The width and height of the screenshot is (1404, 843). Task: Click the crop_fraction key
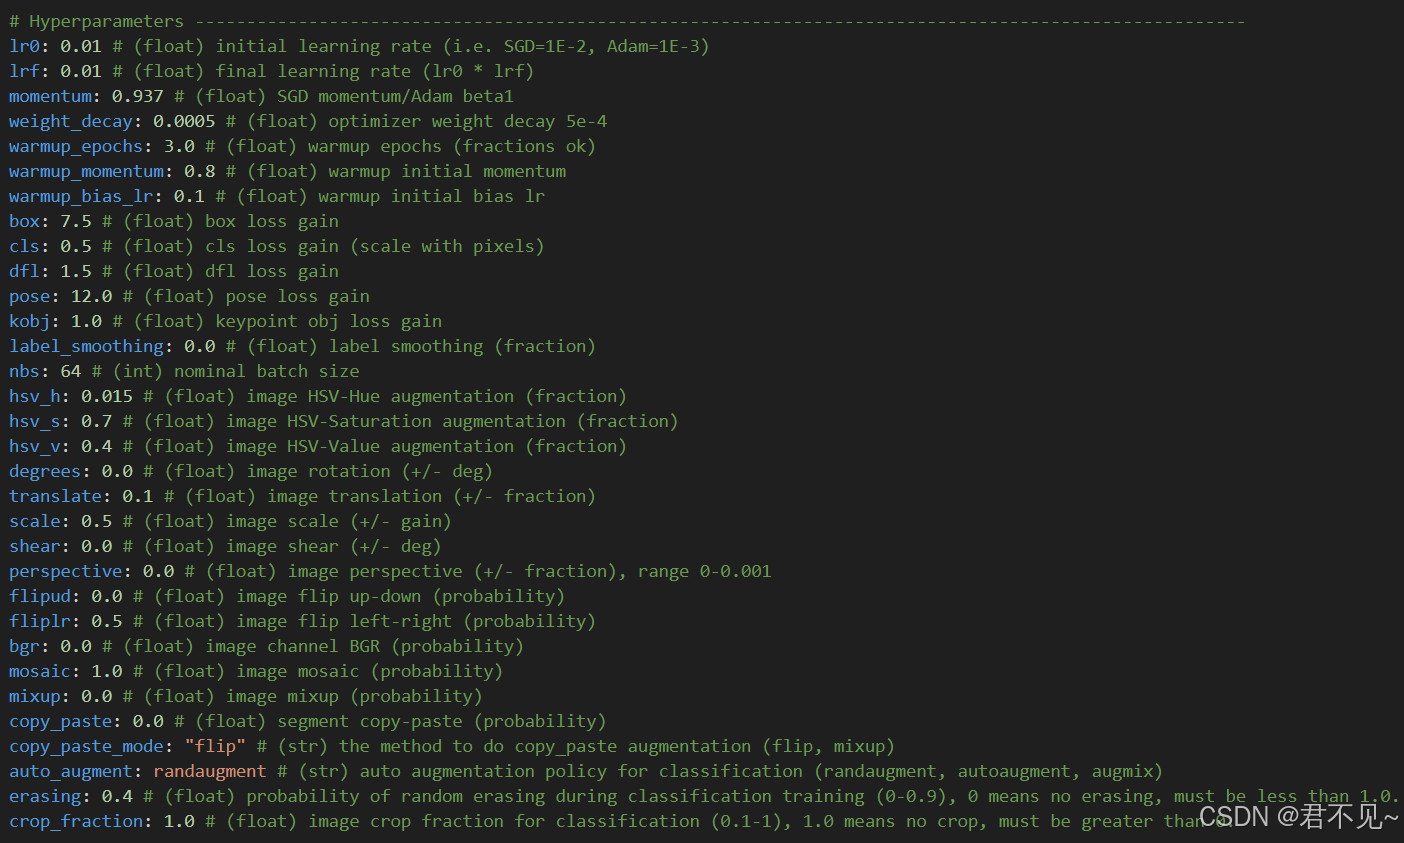click(76, 821)
